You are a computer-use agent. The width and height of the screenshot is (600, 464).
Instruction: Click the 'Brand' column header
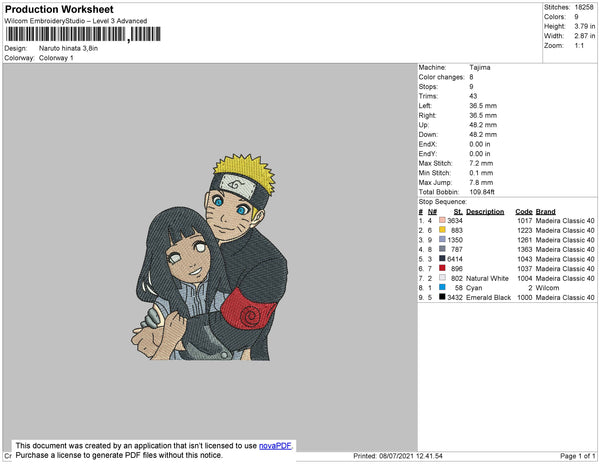coord(546,212)
